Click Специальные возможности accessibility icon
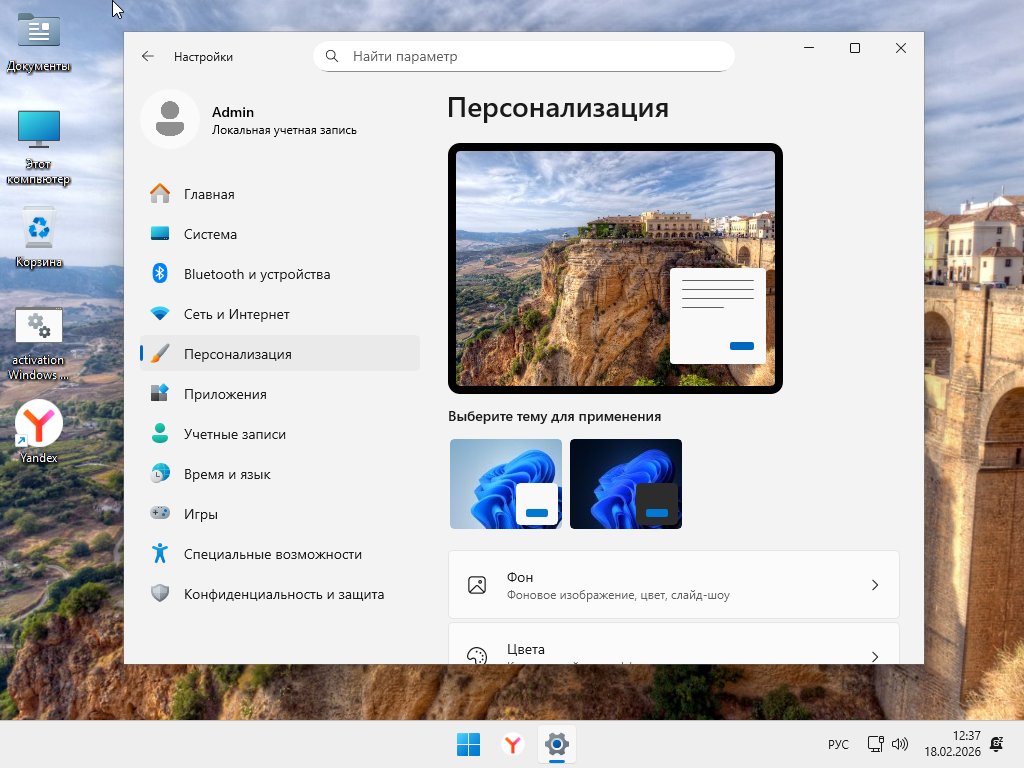This screenshot has width=1024, height=768. point(160,554)
